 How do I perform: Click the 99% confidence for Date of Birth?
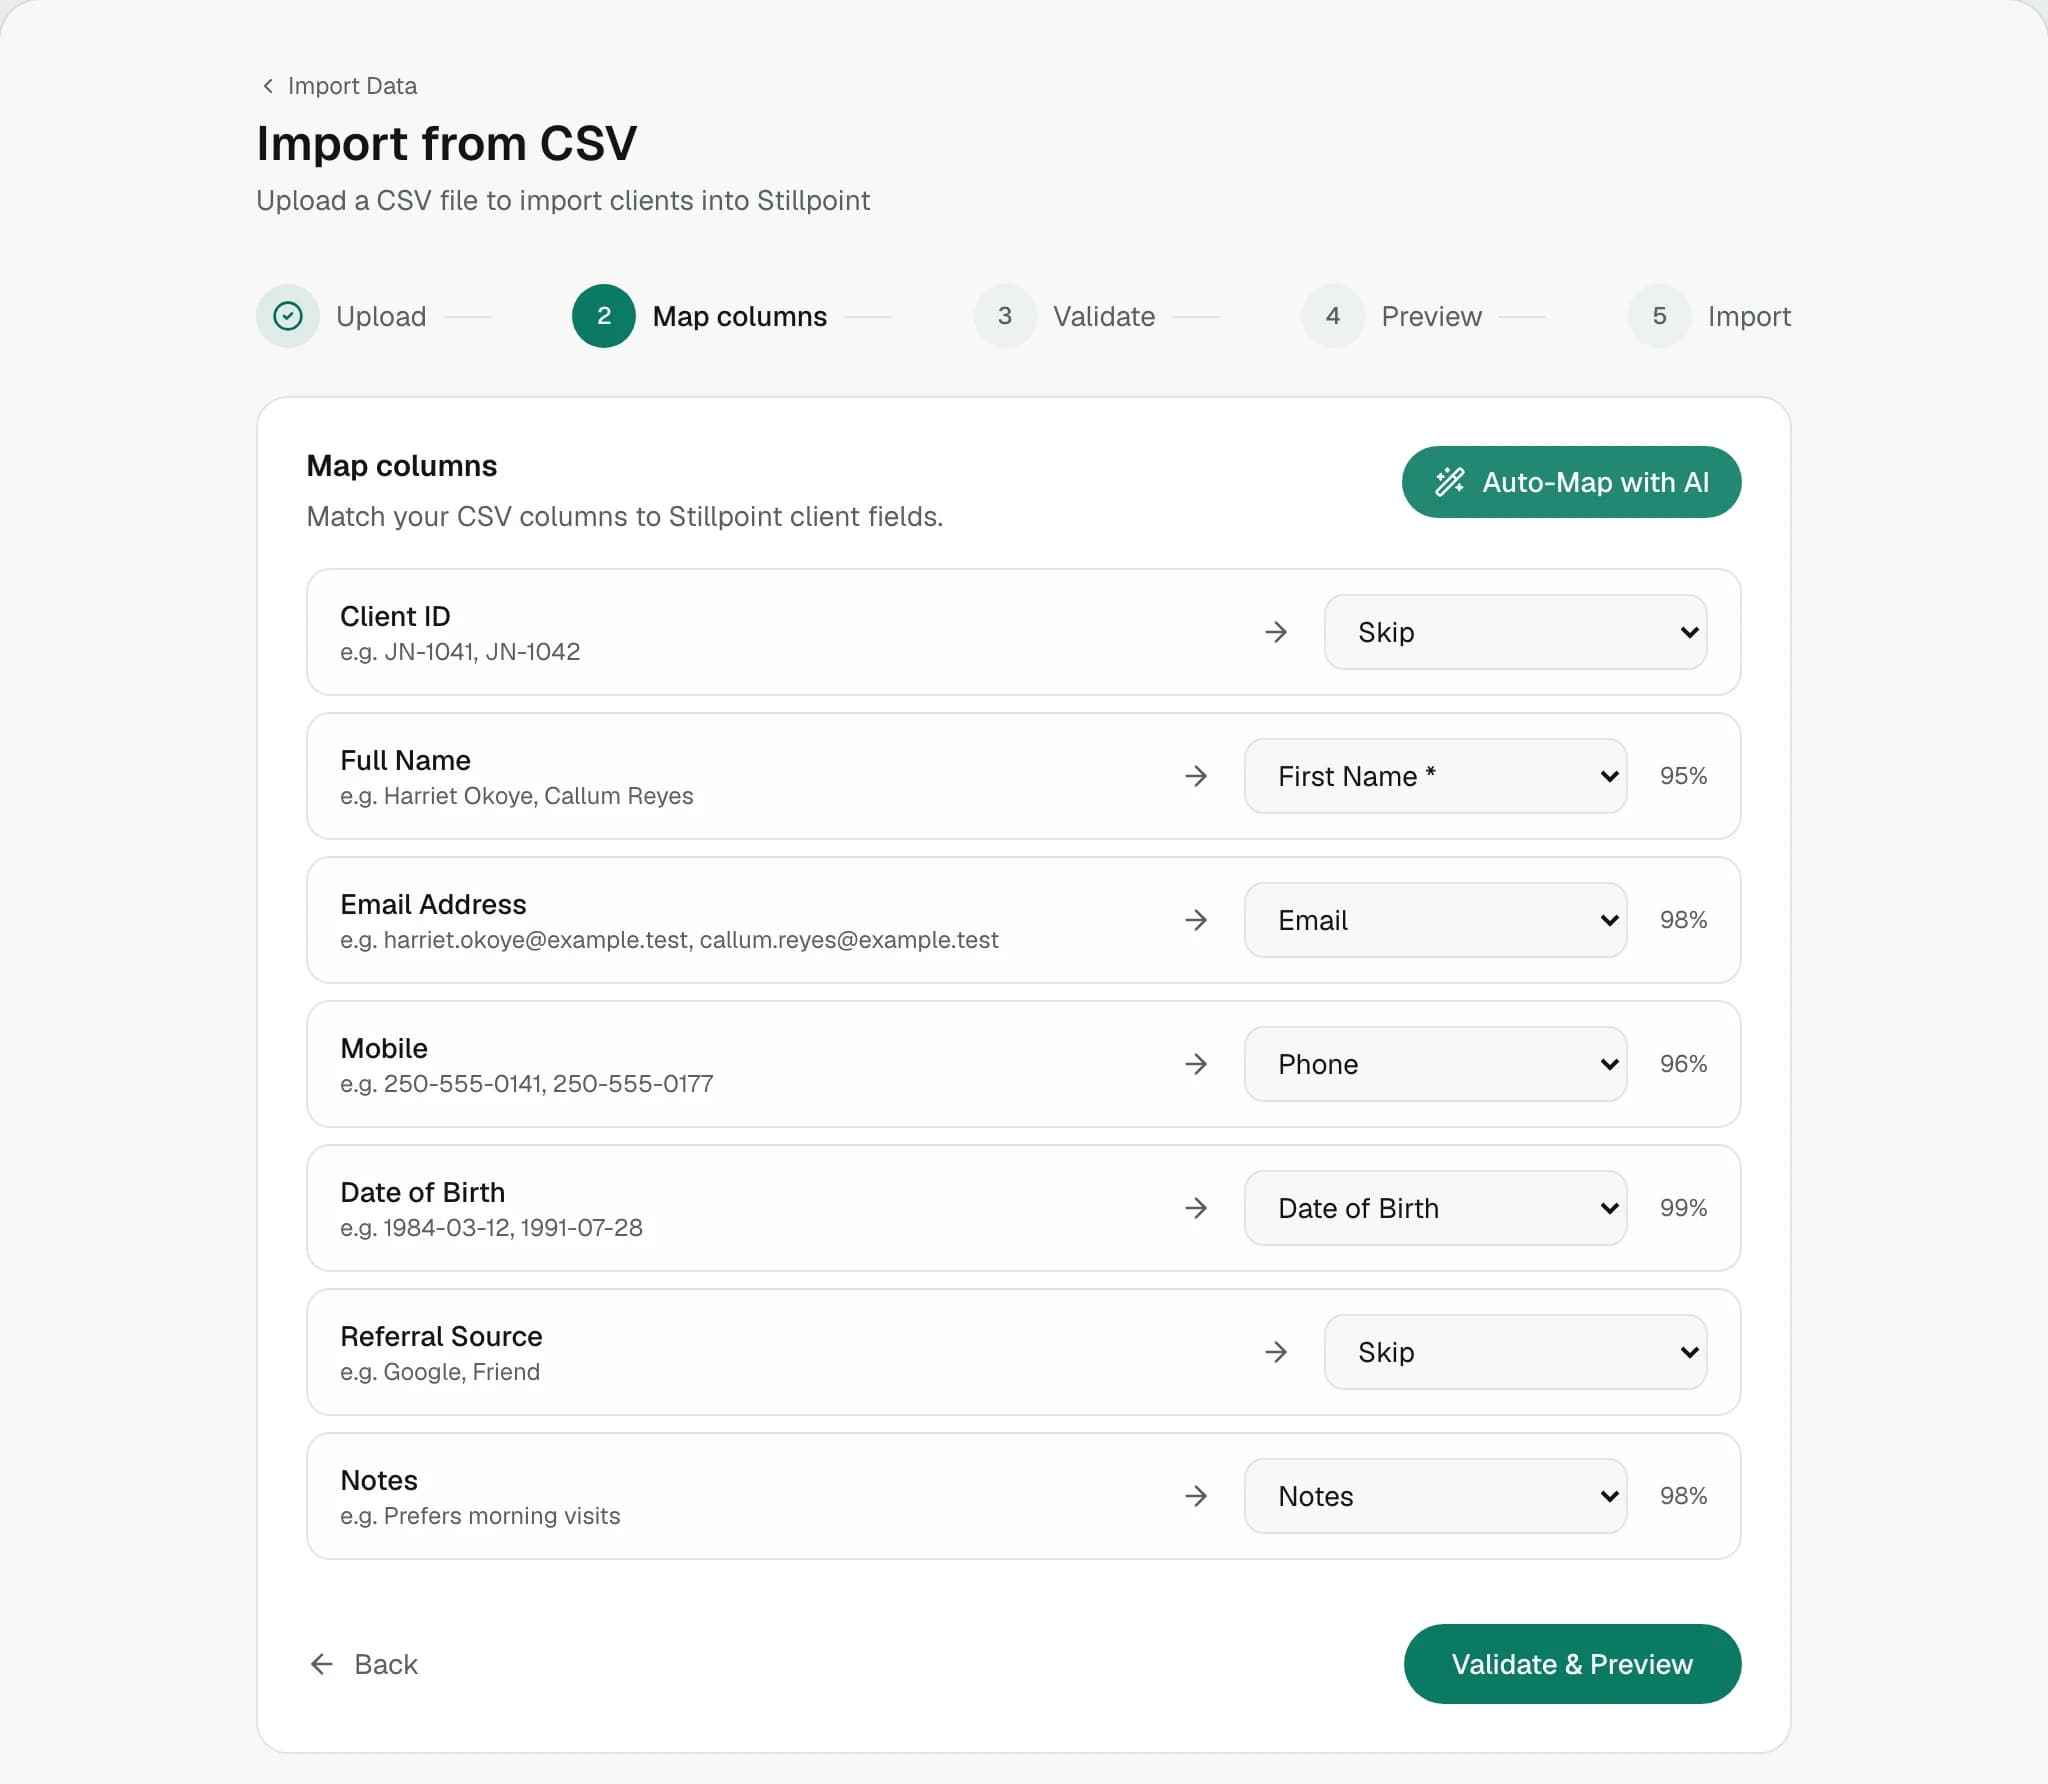click(1683, 1208)
